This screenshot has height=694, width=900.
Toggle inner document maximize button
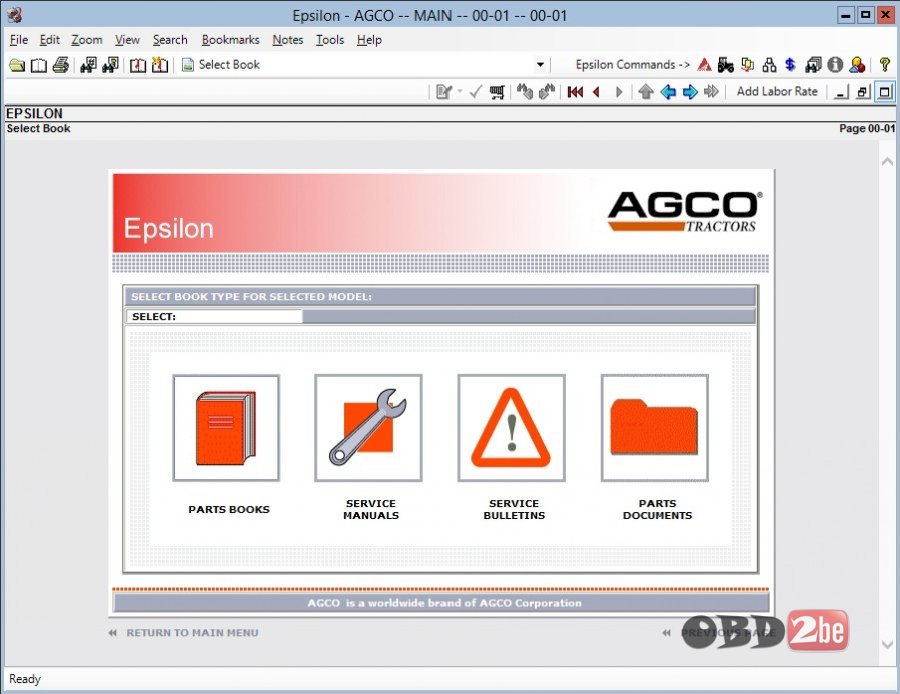click(x=885, y=92)
